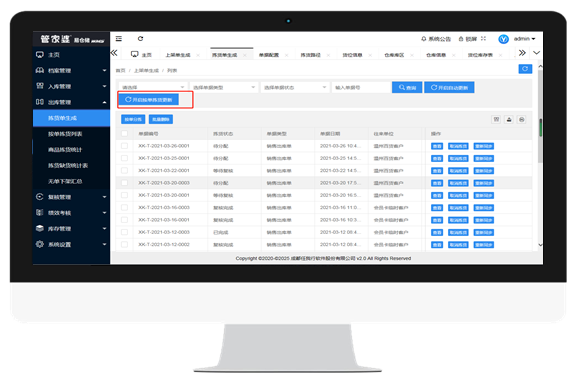The width and height of the screenshot is (576, 378).
Task: Click the blue refresh button under the tab bar
Action: point(525,69)
